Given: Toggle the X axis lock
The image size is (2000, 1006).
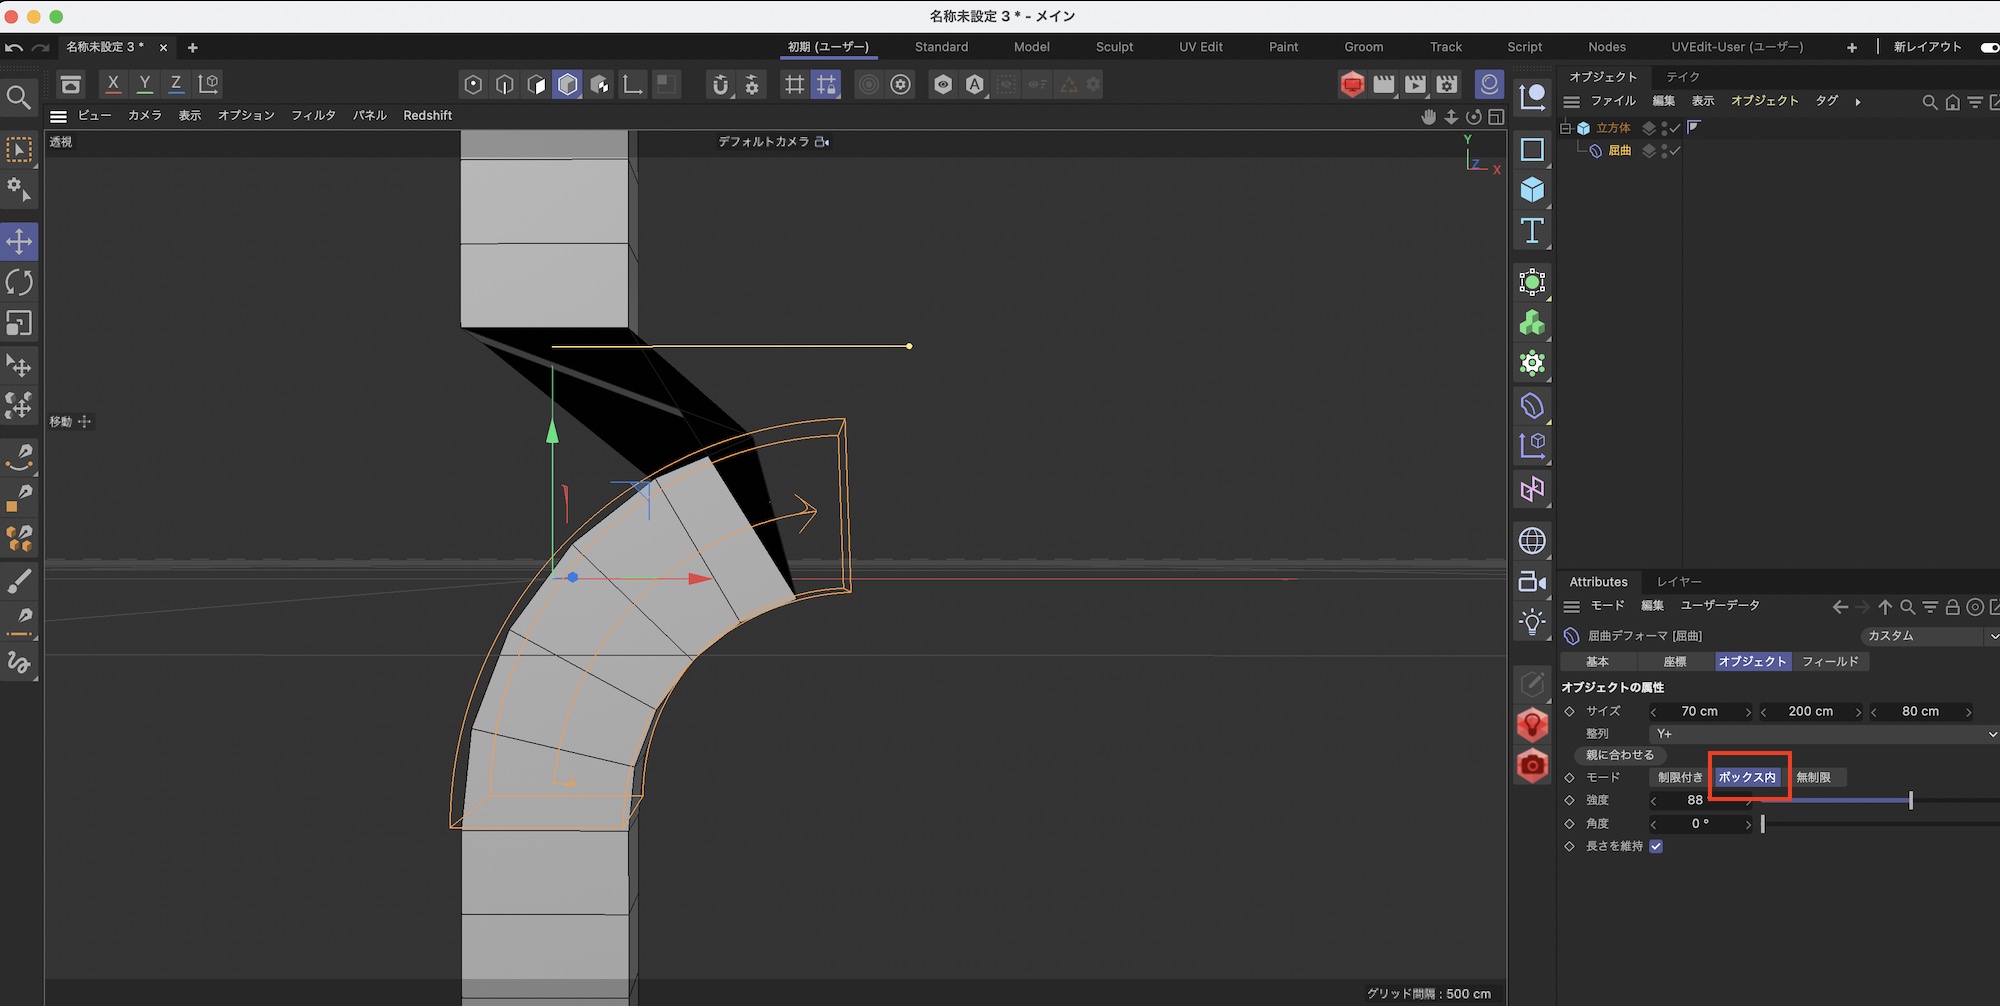Looking at the screenshot, I should coord(113,84).
